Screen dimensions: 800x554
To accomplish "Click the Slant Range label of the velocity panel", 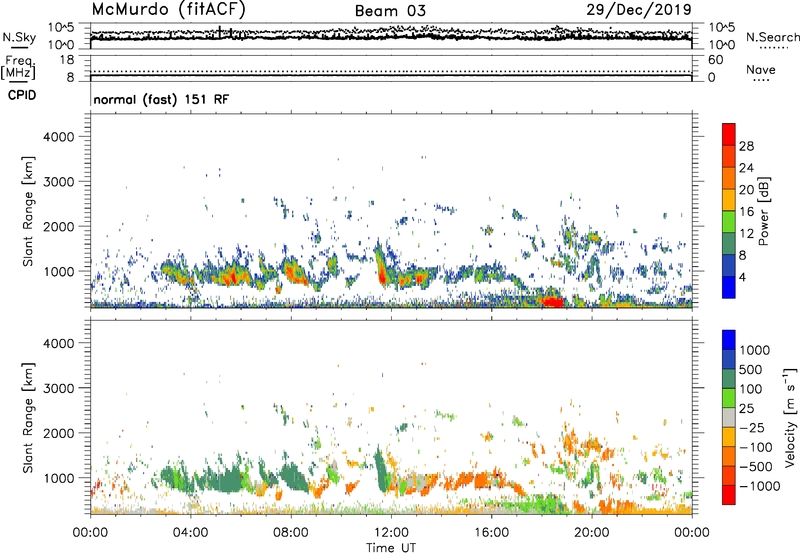I will pyautogui.click(x=28, y=418).
